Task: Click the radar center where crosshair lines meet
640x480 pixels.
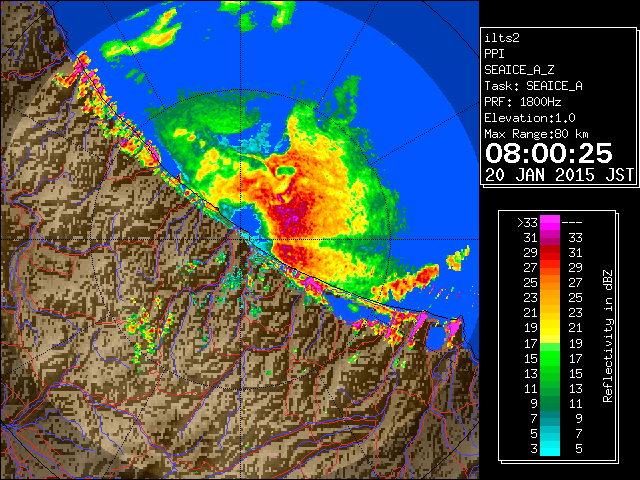Action: coord(241,239)
